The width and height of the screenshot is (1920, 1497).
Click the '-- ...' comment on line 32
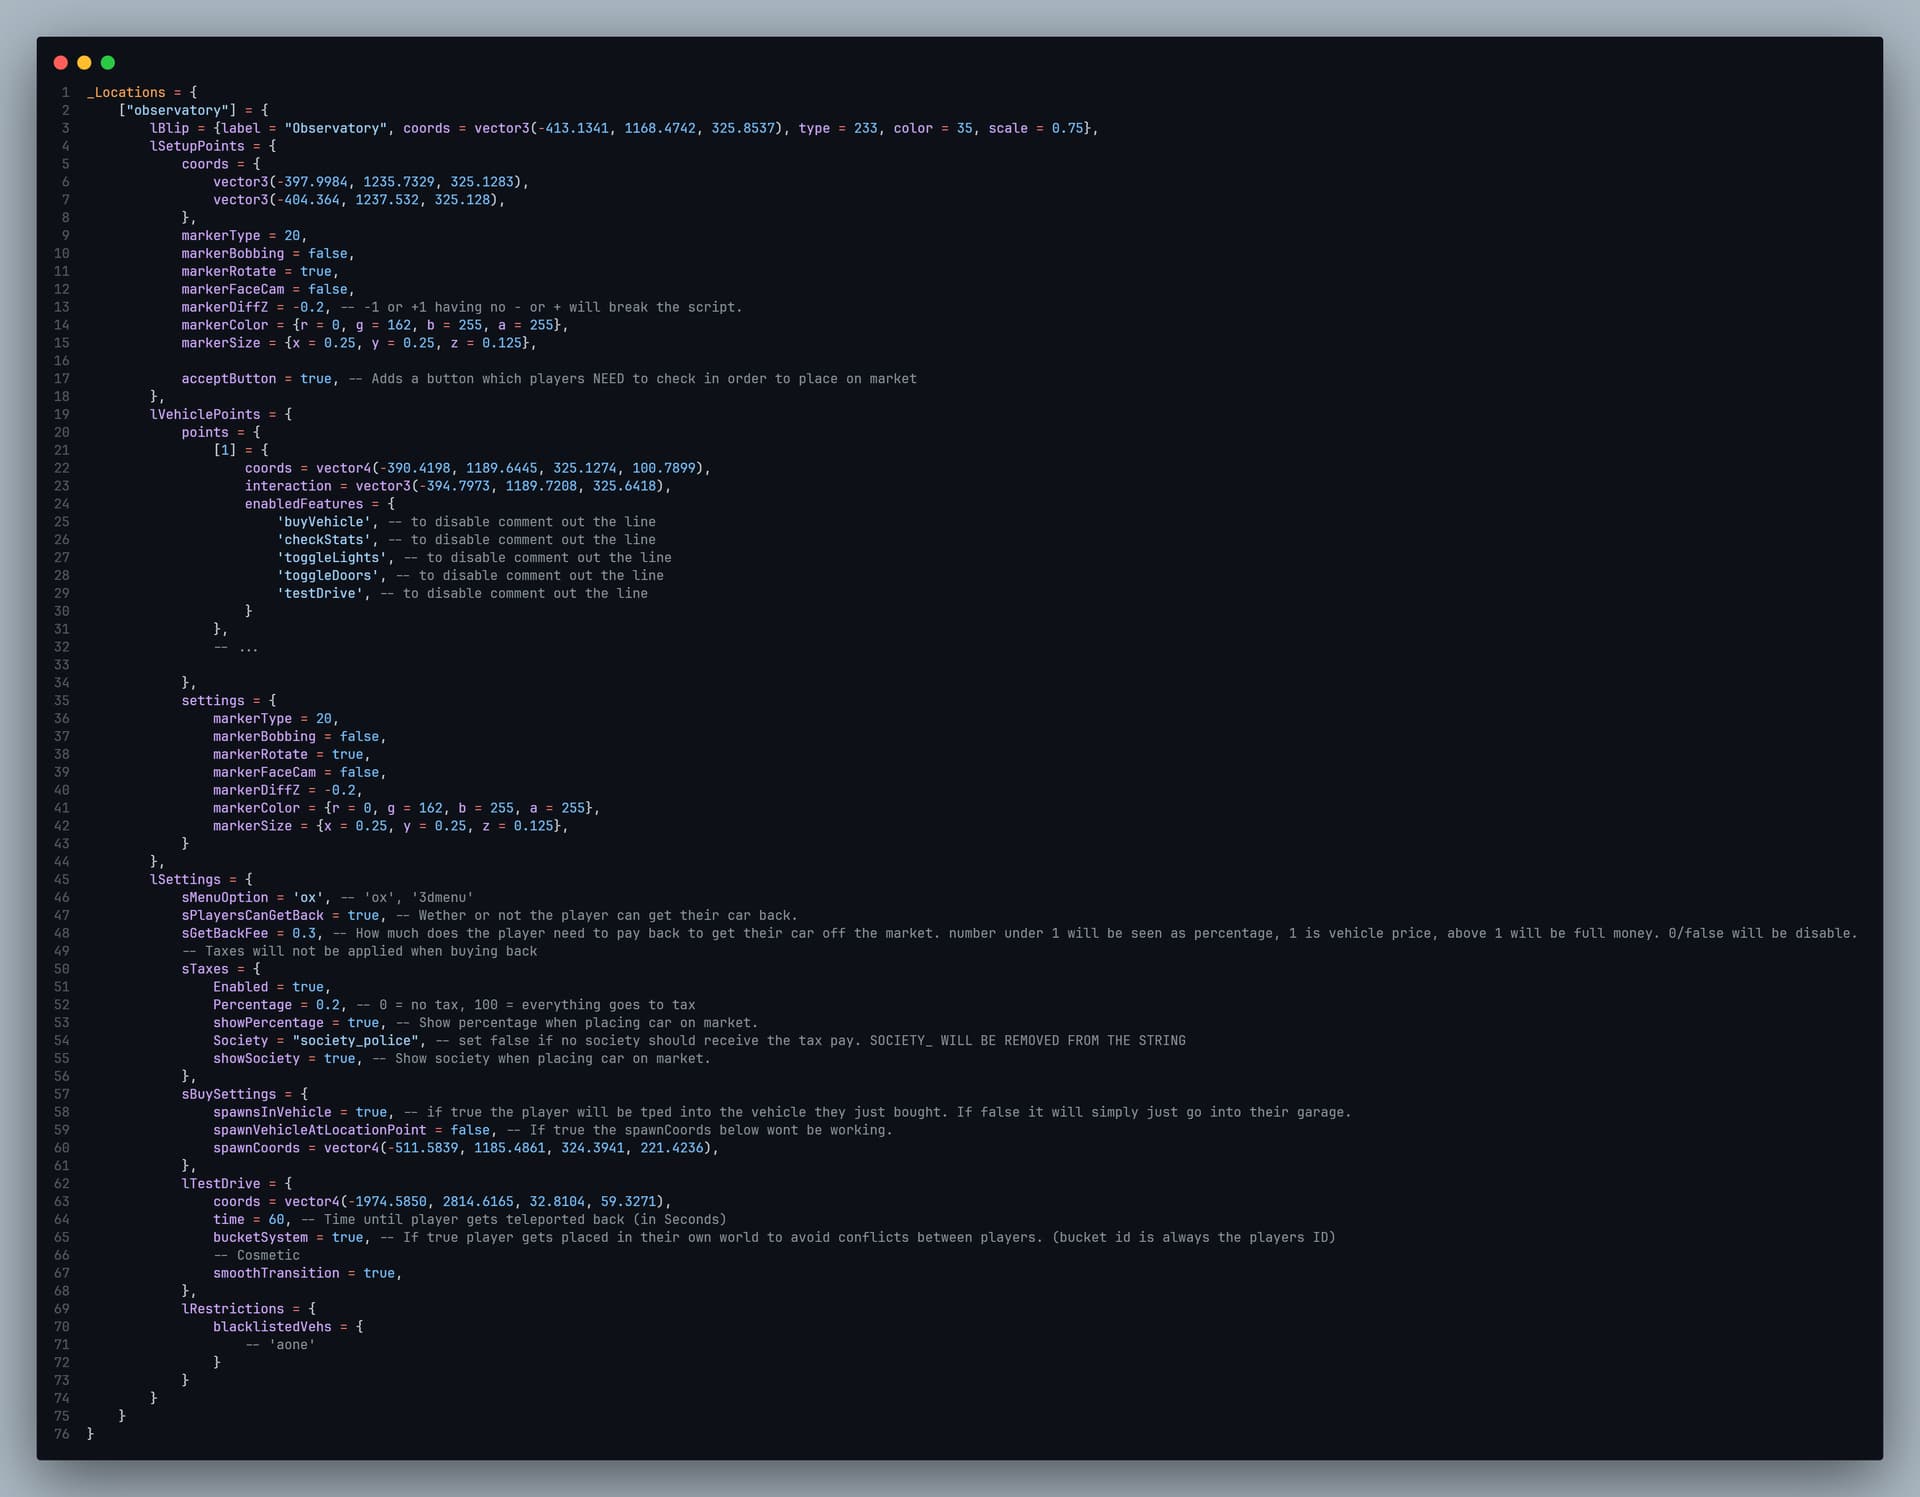click(x=236, y=647)
